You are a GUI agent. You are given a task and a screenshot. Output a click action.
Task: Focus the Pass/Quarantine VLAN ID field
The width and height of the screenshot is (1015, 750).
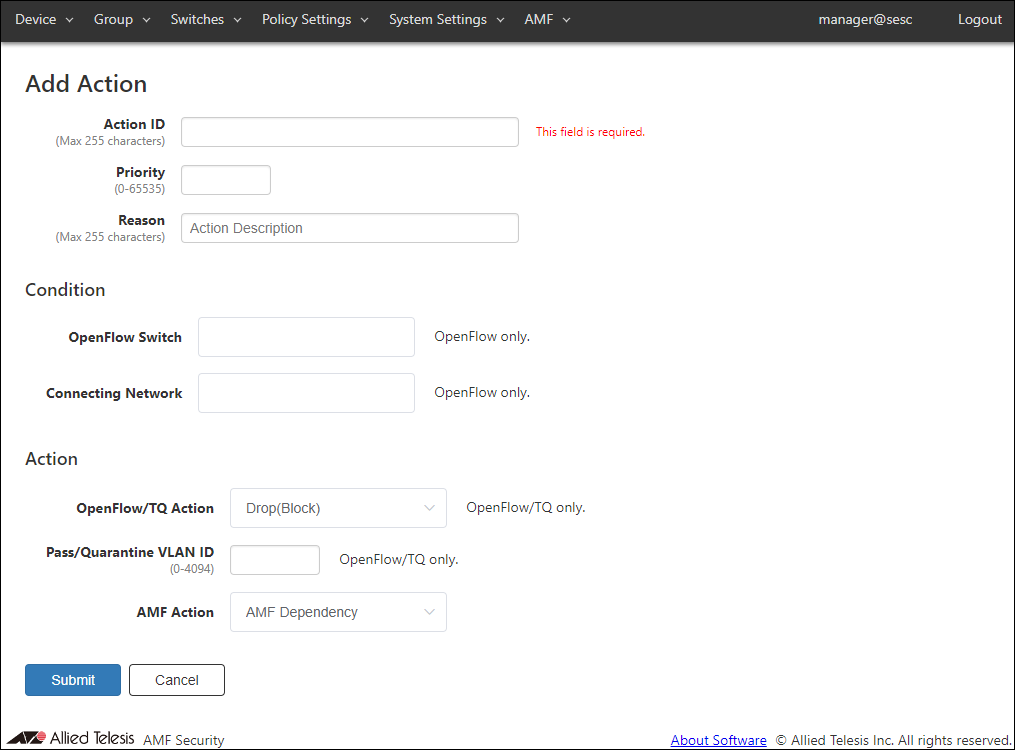pyautogui.click(x=274, y=560)
